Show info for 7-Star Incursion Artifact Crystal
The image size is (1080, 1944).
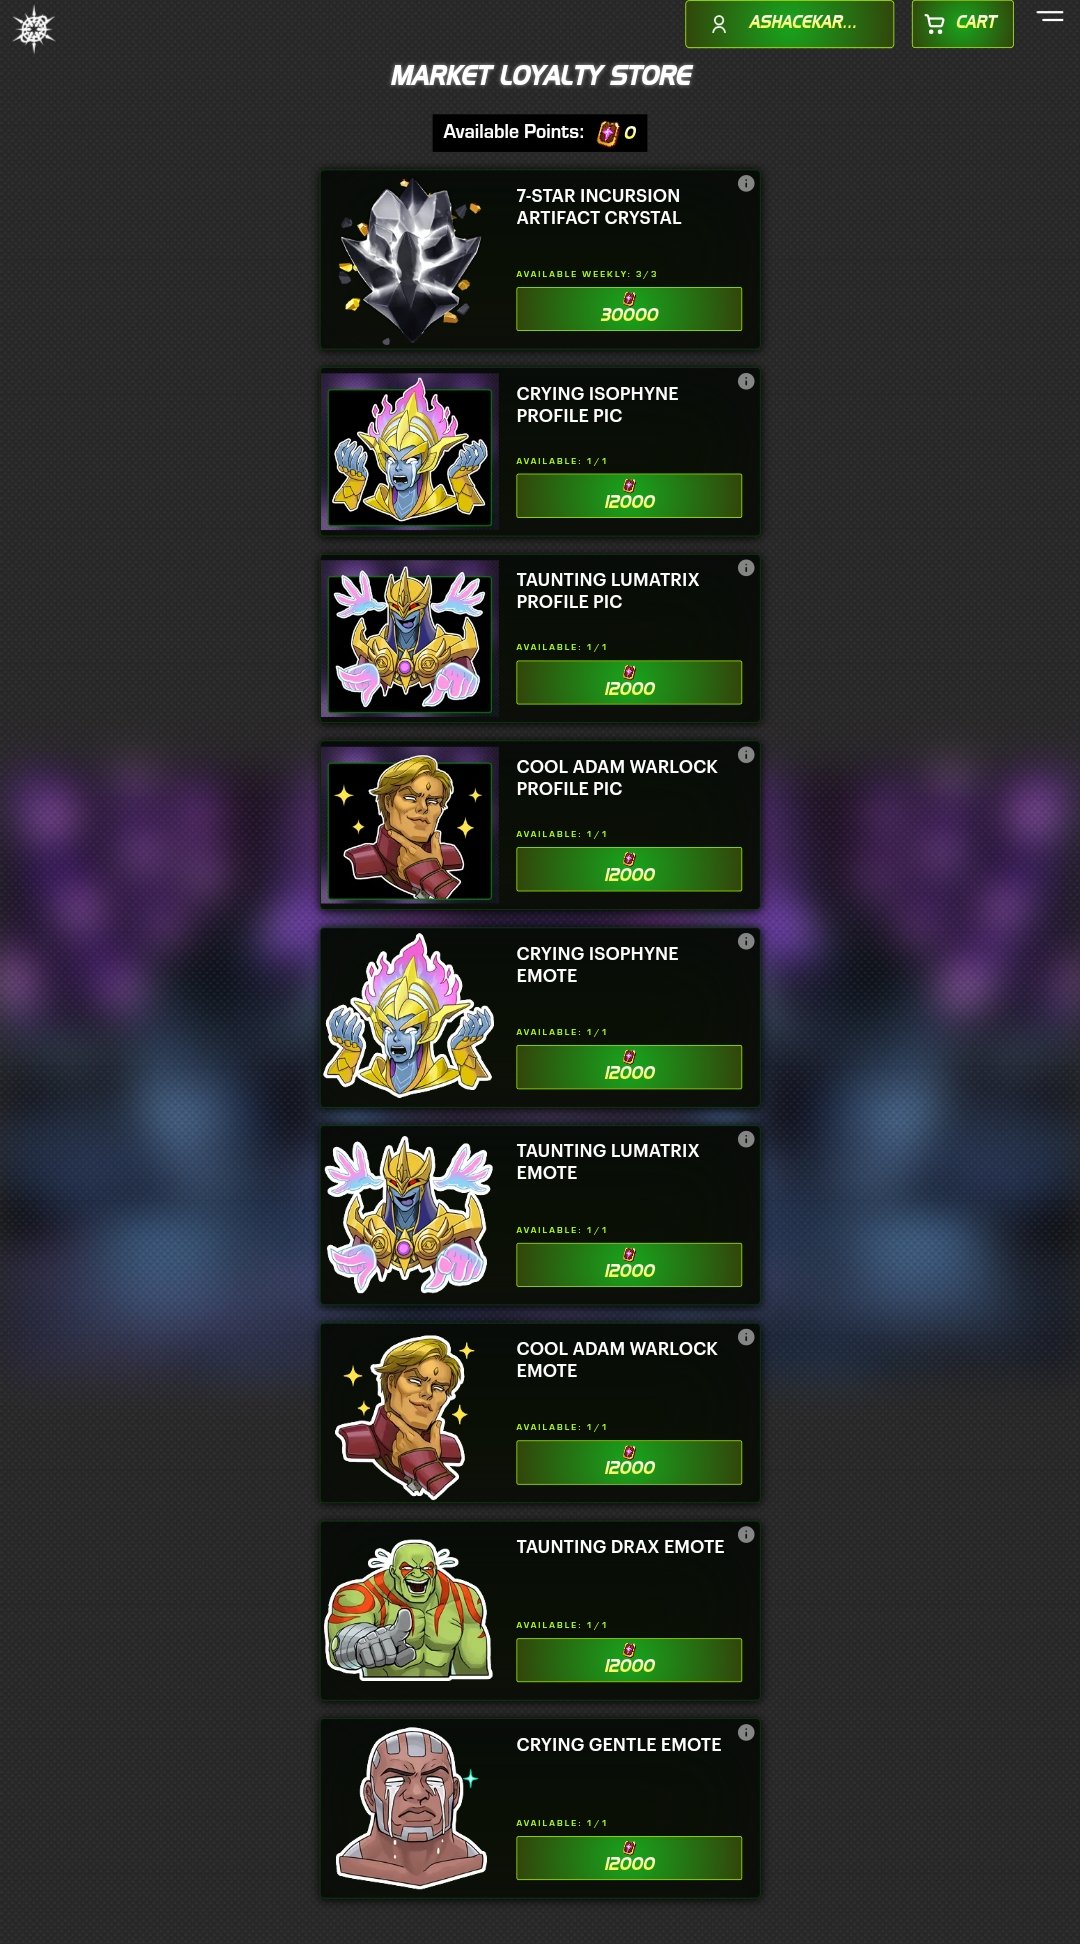(x=746, y=183)
